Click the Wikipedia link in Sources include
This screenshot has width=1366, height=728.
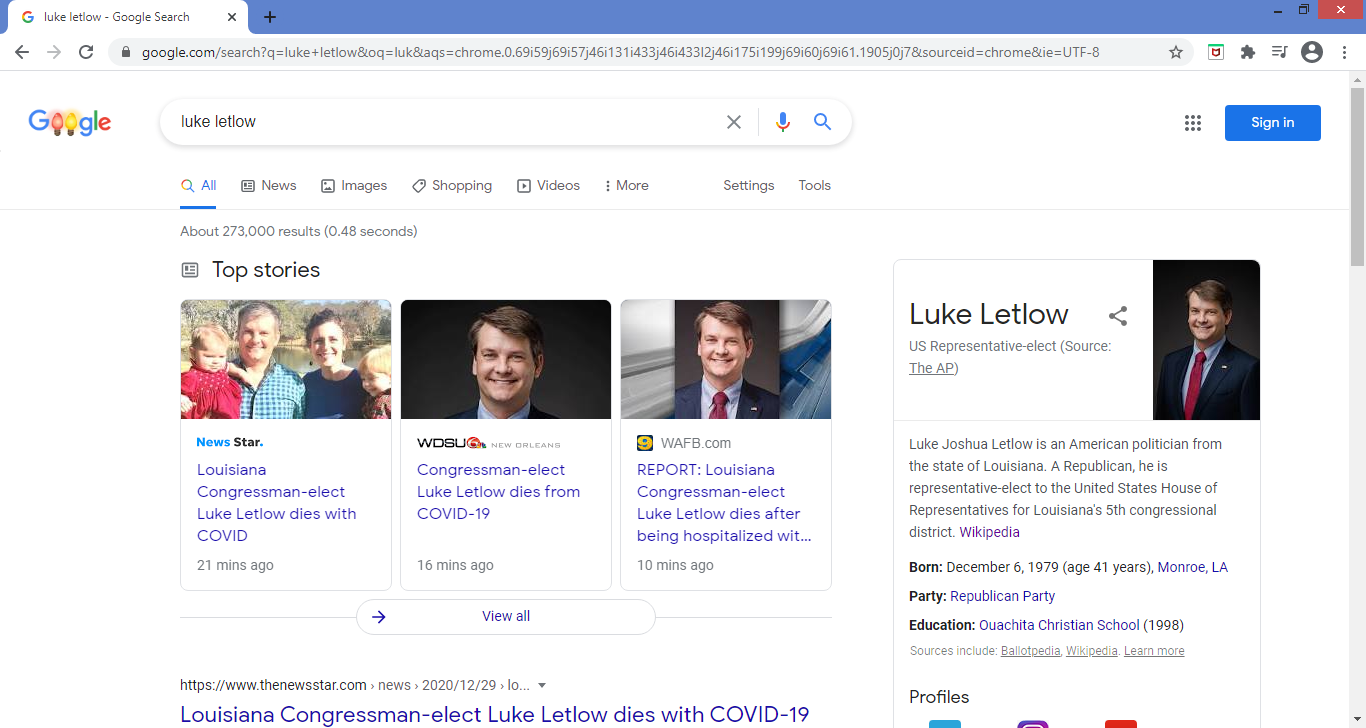pyautogui.click(x=1091, y=651)
